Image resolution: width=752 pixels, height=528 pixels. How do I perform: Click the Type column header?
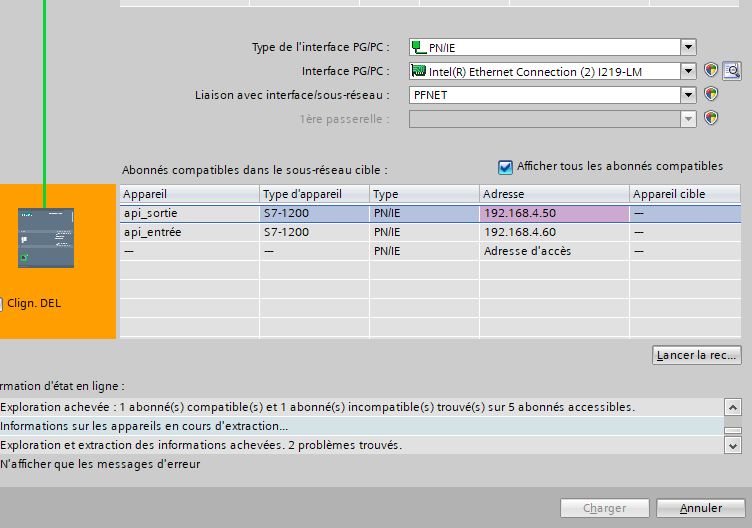point(424,194)
